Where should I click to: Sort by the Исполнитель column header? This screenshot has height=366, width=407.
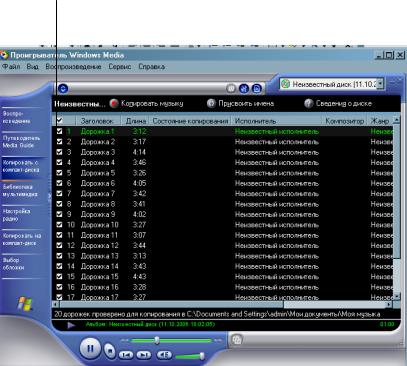click(x=277, y=121)
